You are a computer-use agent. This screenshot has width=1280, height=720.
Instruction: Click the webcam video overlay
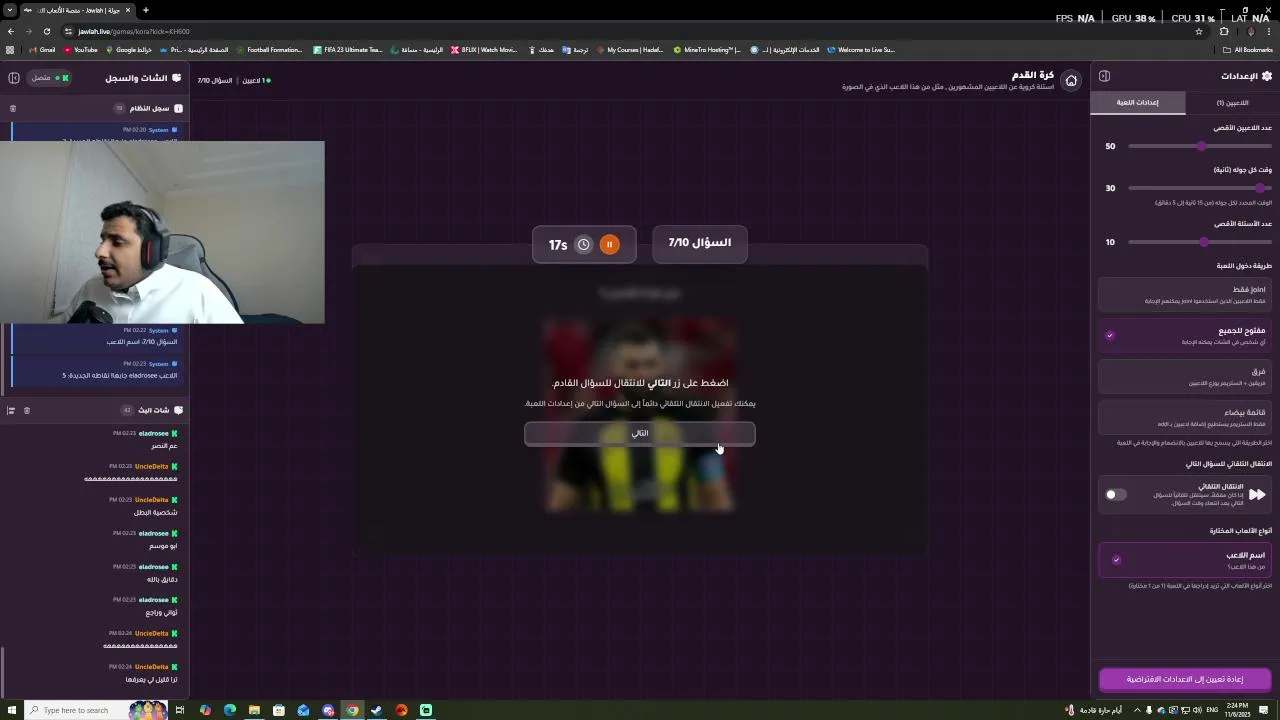tap(162, 232)
